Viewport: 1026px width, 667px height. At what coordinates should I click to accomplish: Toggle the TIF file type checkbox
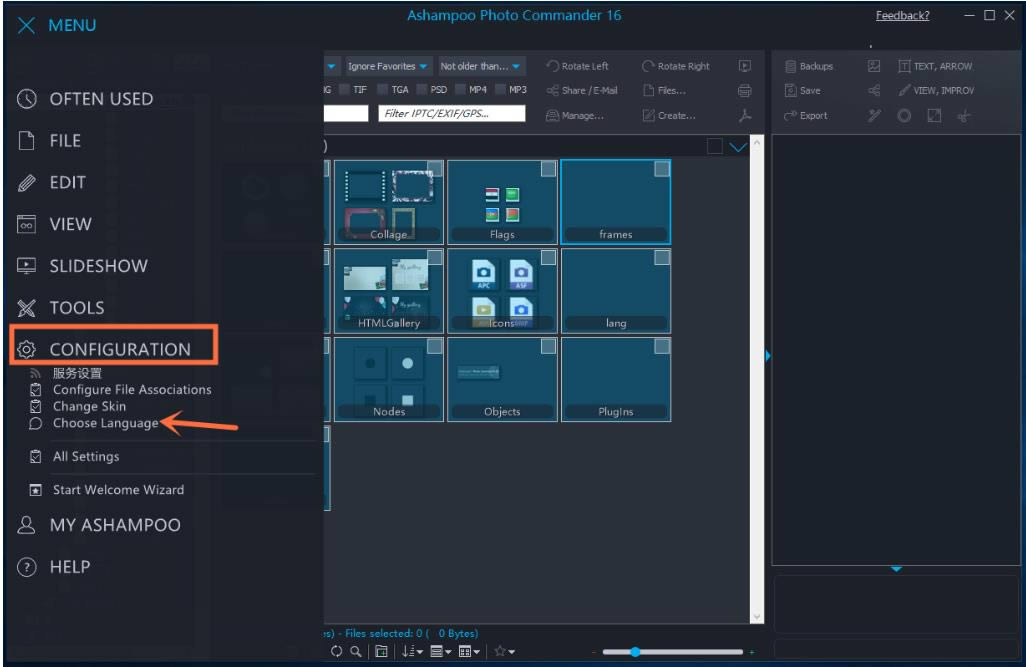point(346,90)
